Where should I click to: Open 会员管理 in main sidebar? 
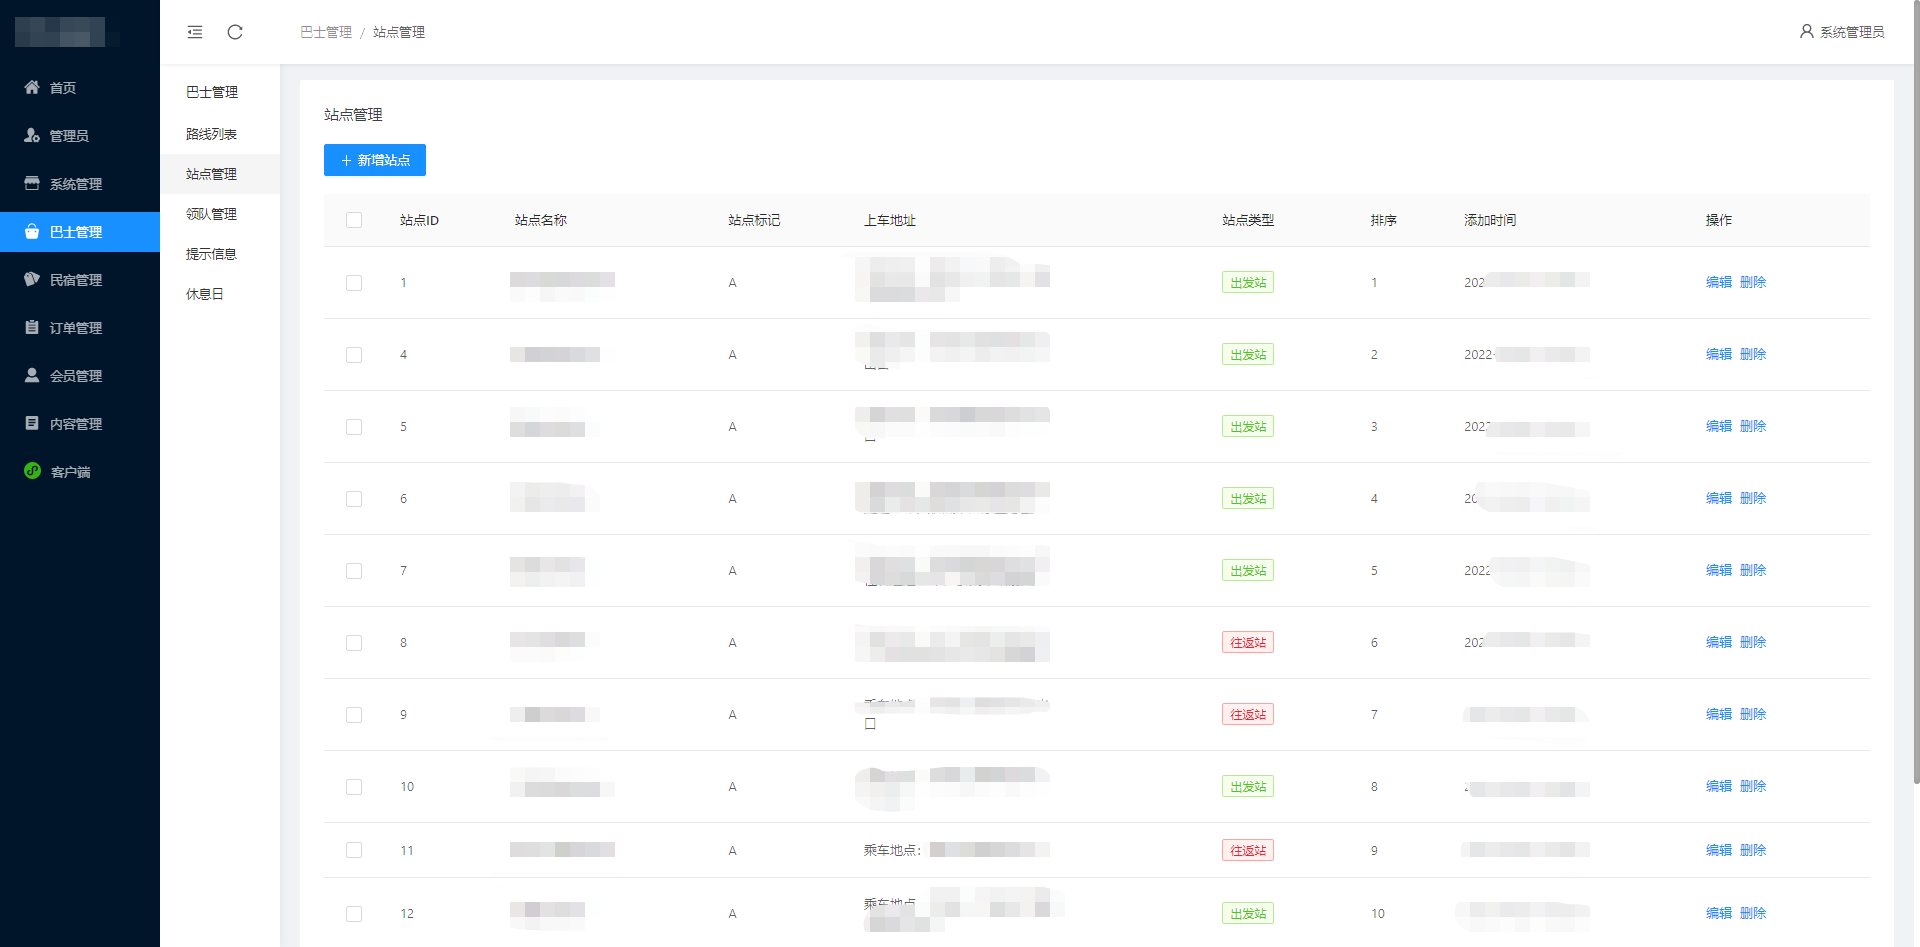click(x=80, y=376)
